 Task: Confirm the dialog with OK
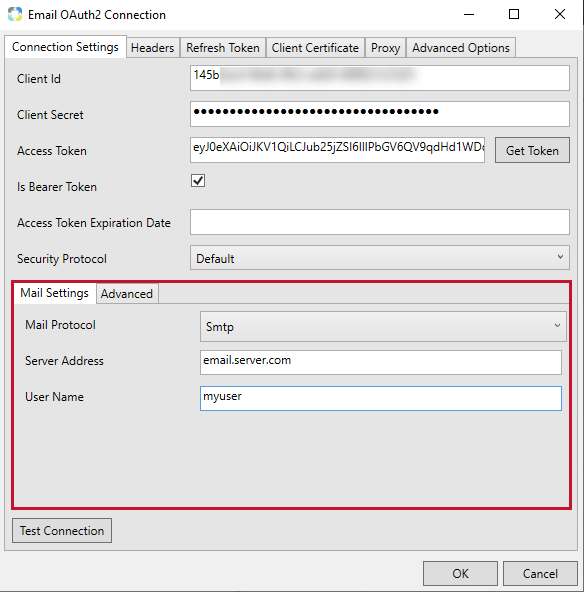click(460, 574)
